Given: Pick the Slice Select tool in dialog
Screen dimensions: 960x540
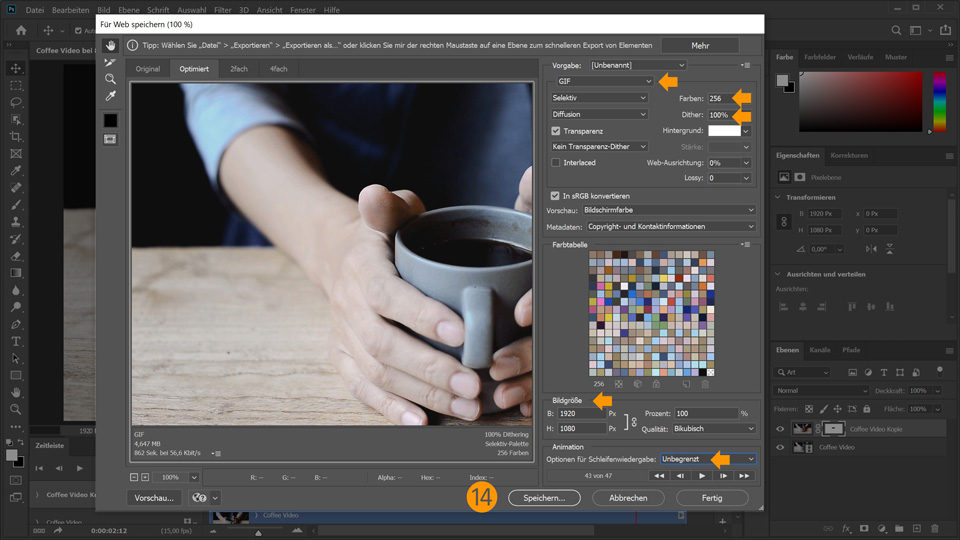Looking at the screenshot, I should [x=110, y=62].
